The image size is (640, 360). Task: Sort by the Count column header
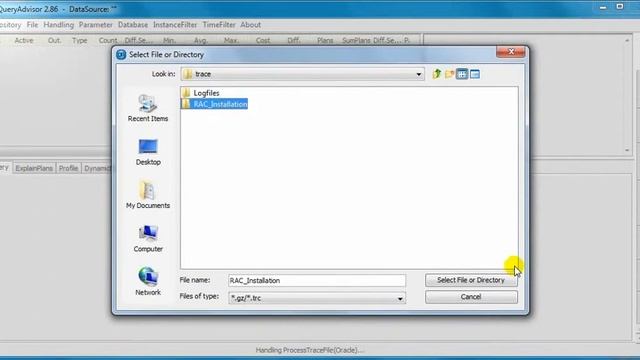[x=108, y=40]
